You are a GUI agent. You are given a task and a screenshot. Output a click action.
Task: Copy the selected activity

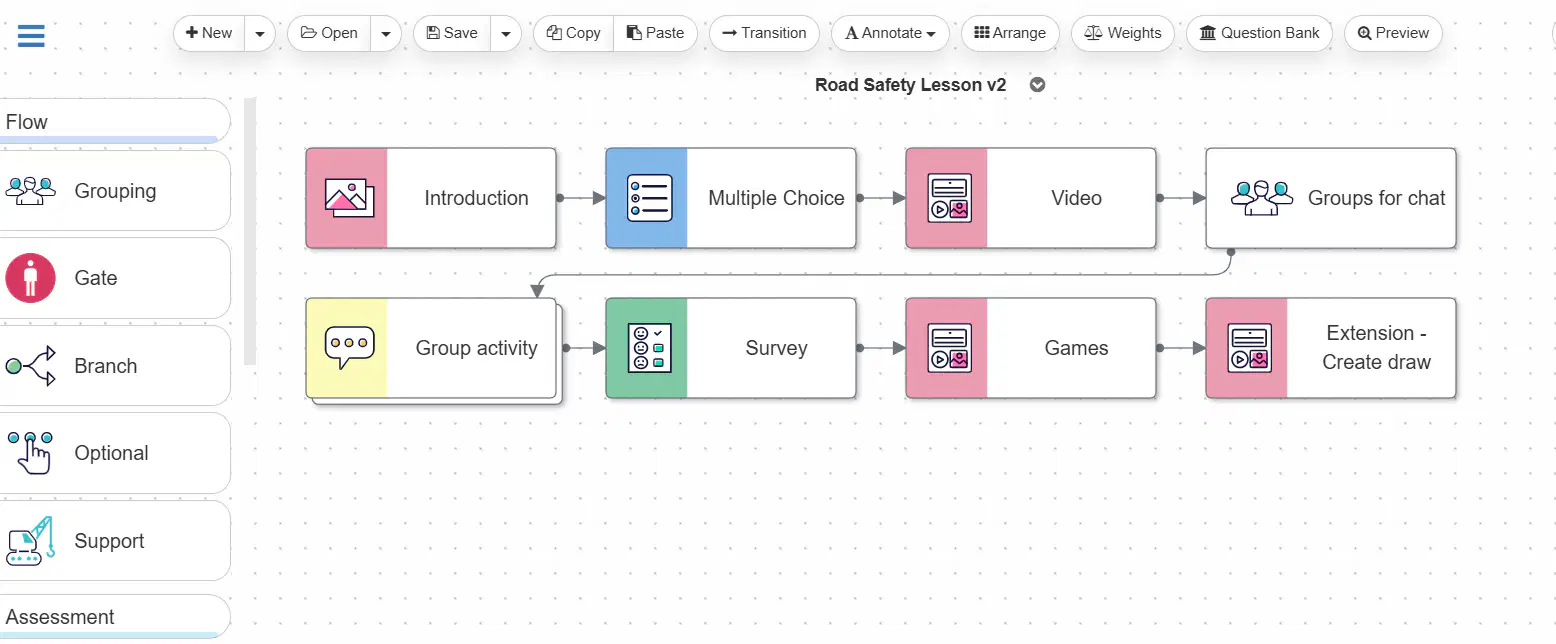tap(574, 33)
